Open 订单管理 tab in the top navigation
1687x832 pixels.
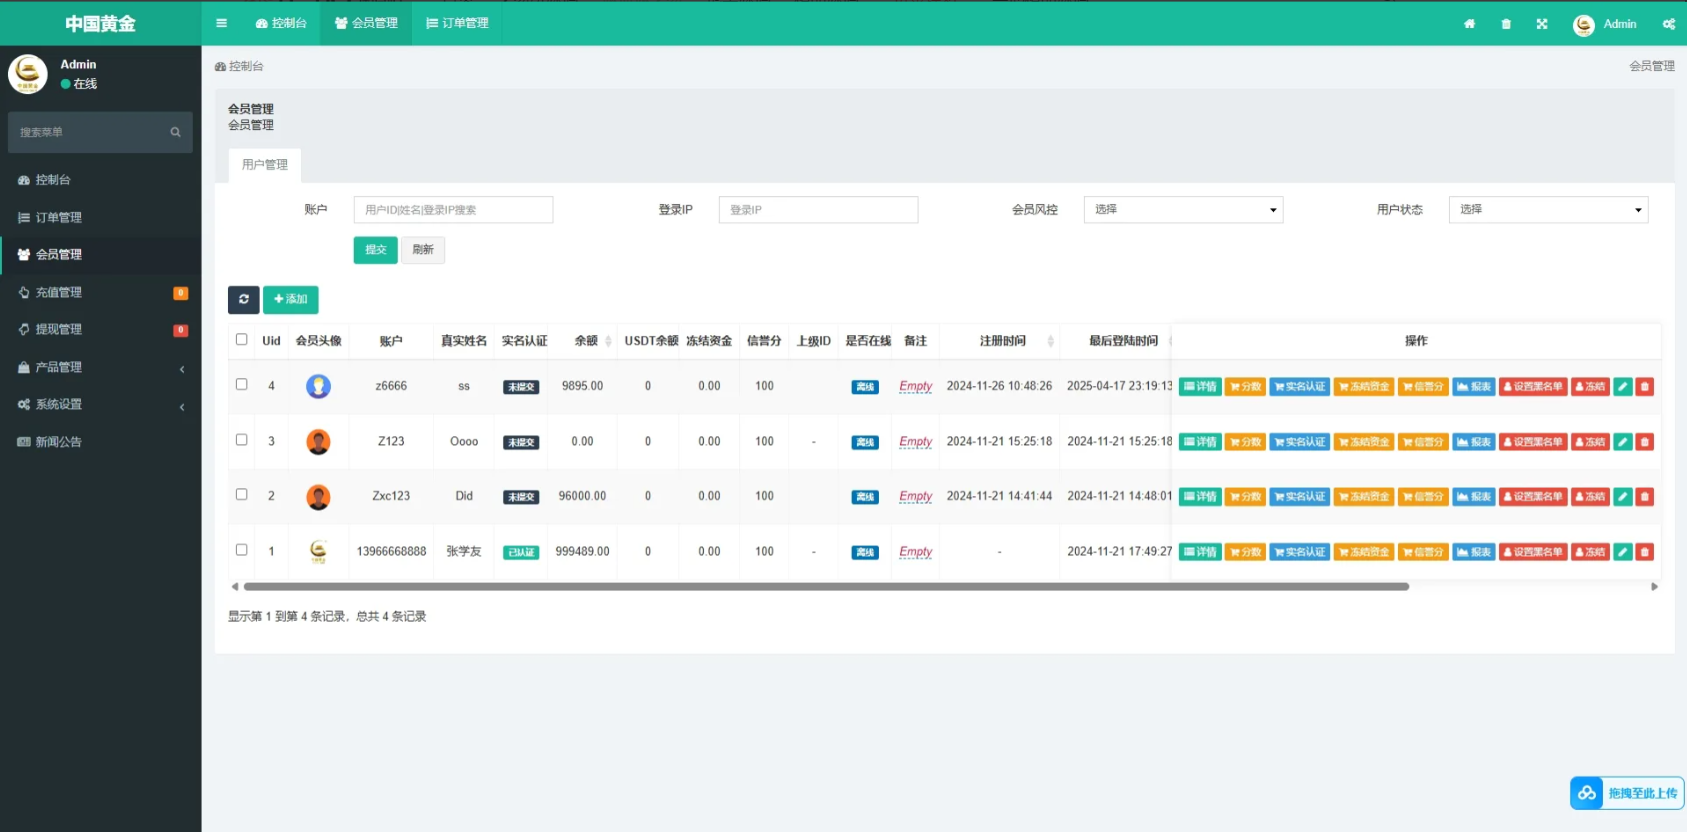tap(457, 23)
